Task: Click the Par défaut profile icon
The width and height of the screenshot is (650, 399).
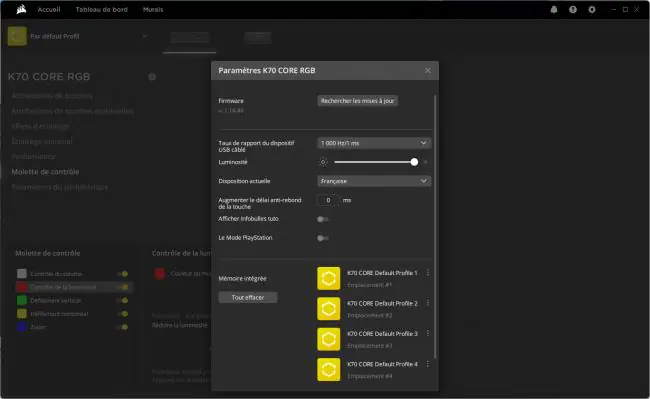Action: [17, 36]
